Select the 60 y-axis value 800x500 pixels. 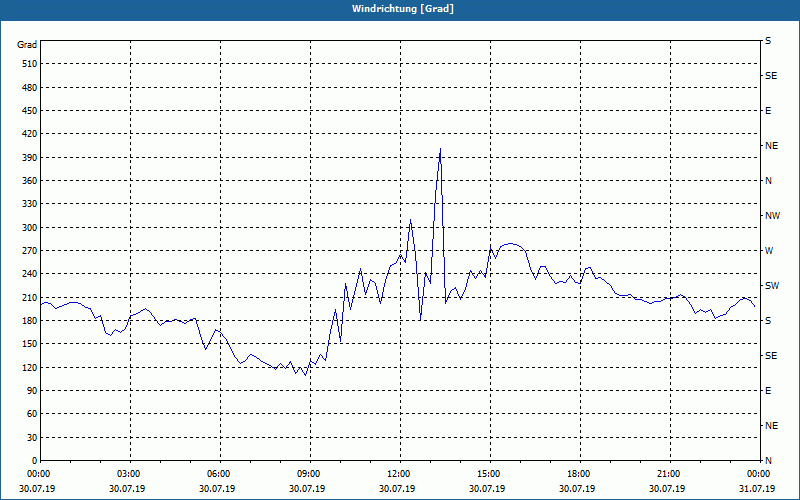tap(32, 414)
